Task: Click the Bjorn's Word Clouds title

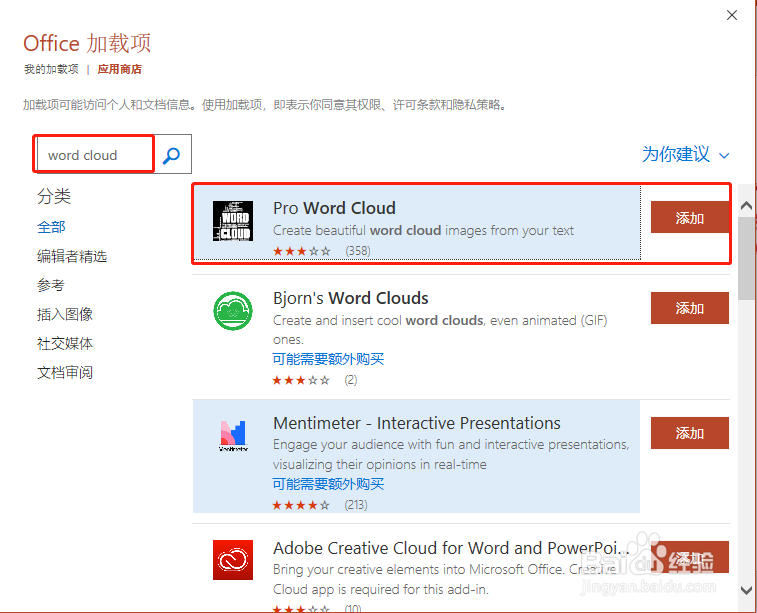Action: click(350, 298)
